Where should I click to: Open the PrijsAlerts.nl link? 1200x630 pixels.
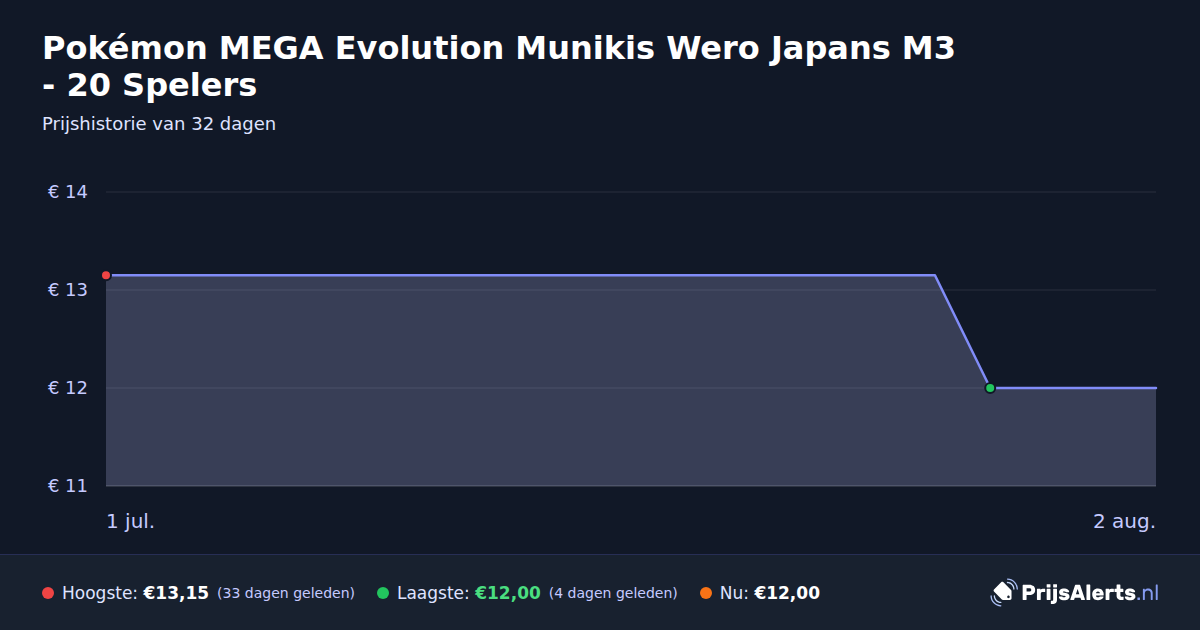pos(1089,592)
